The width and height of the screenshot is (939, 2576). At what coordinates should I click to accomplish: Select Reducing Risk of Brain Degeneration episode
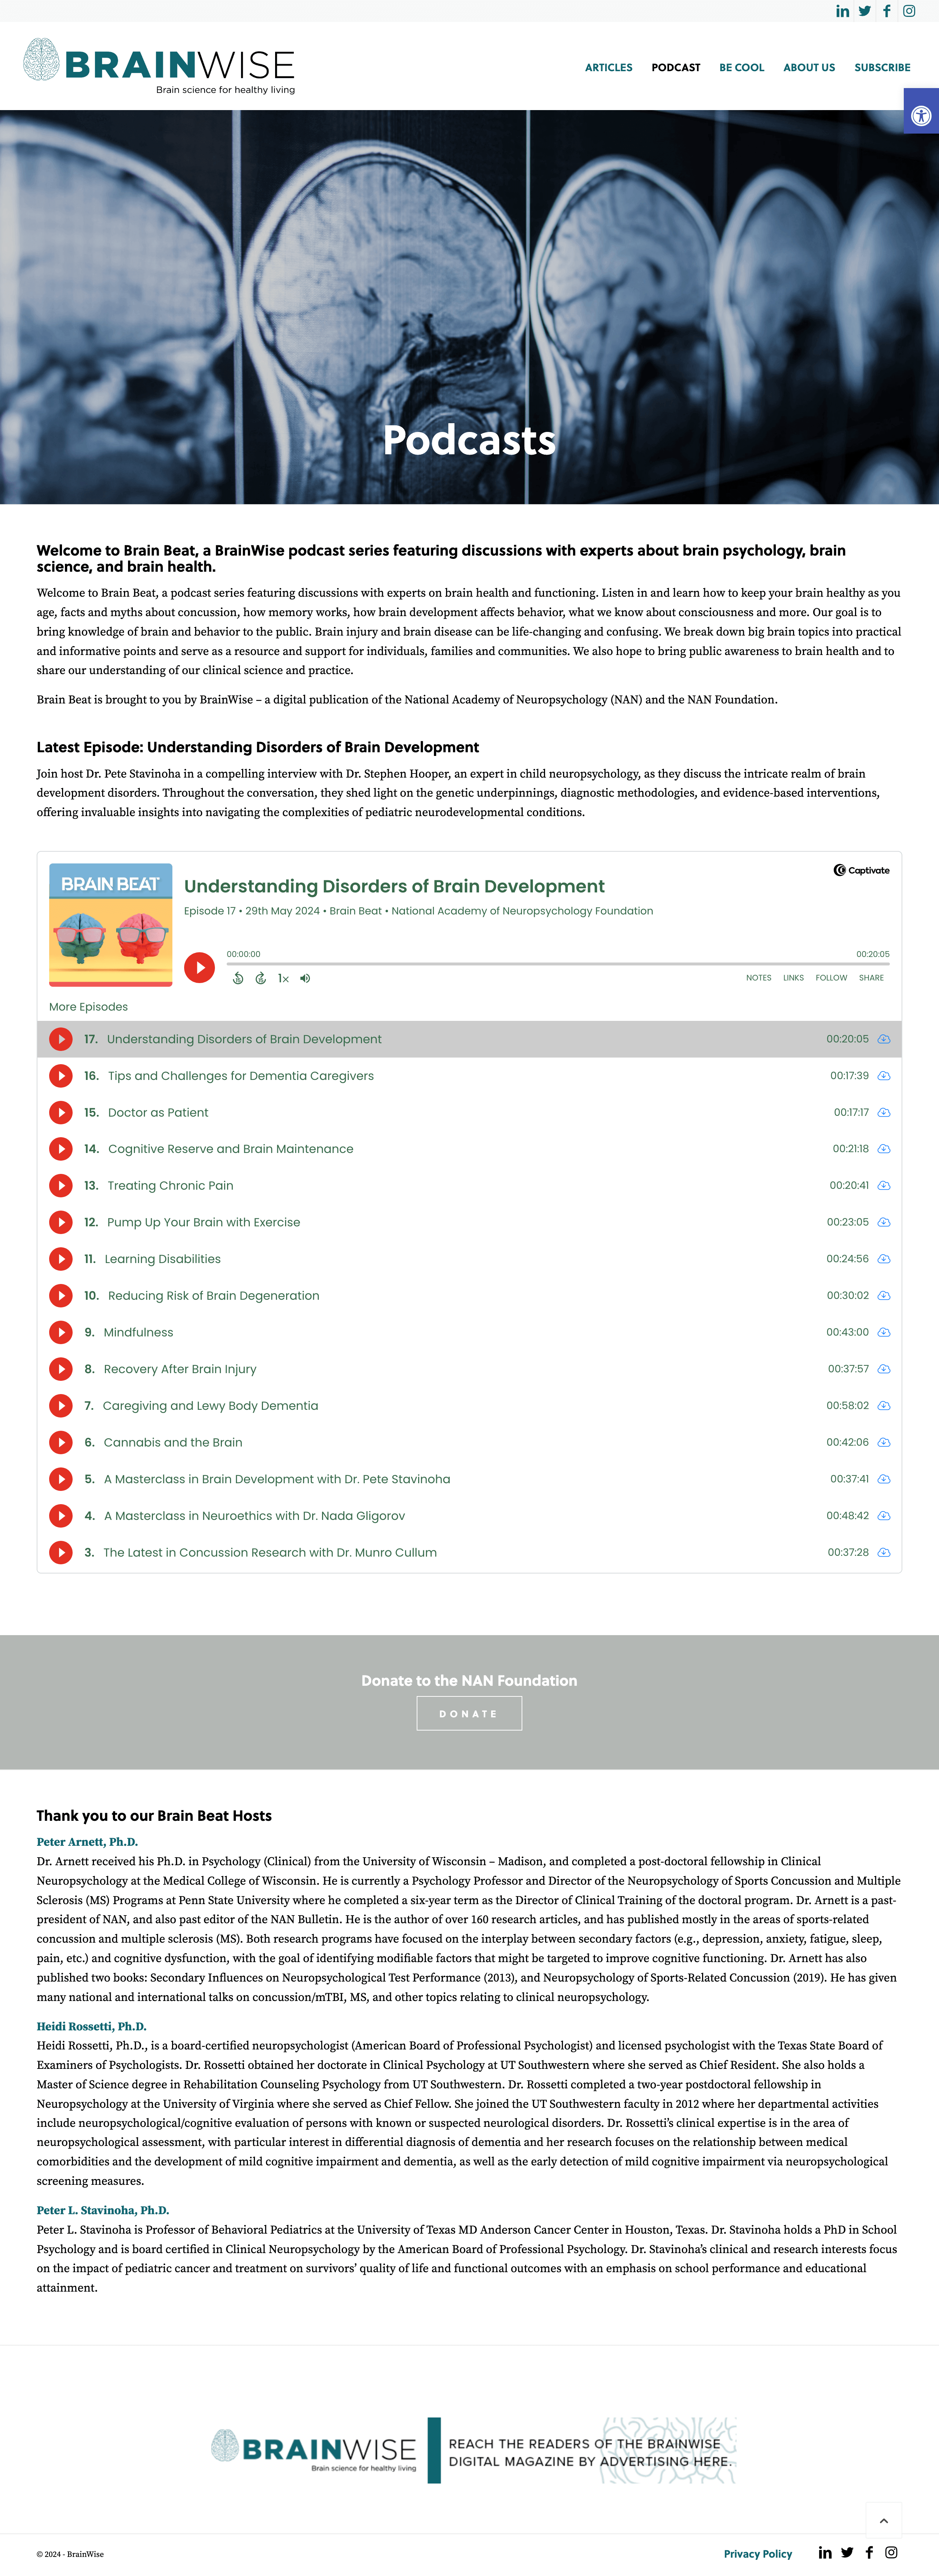point(214,1296)
